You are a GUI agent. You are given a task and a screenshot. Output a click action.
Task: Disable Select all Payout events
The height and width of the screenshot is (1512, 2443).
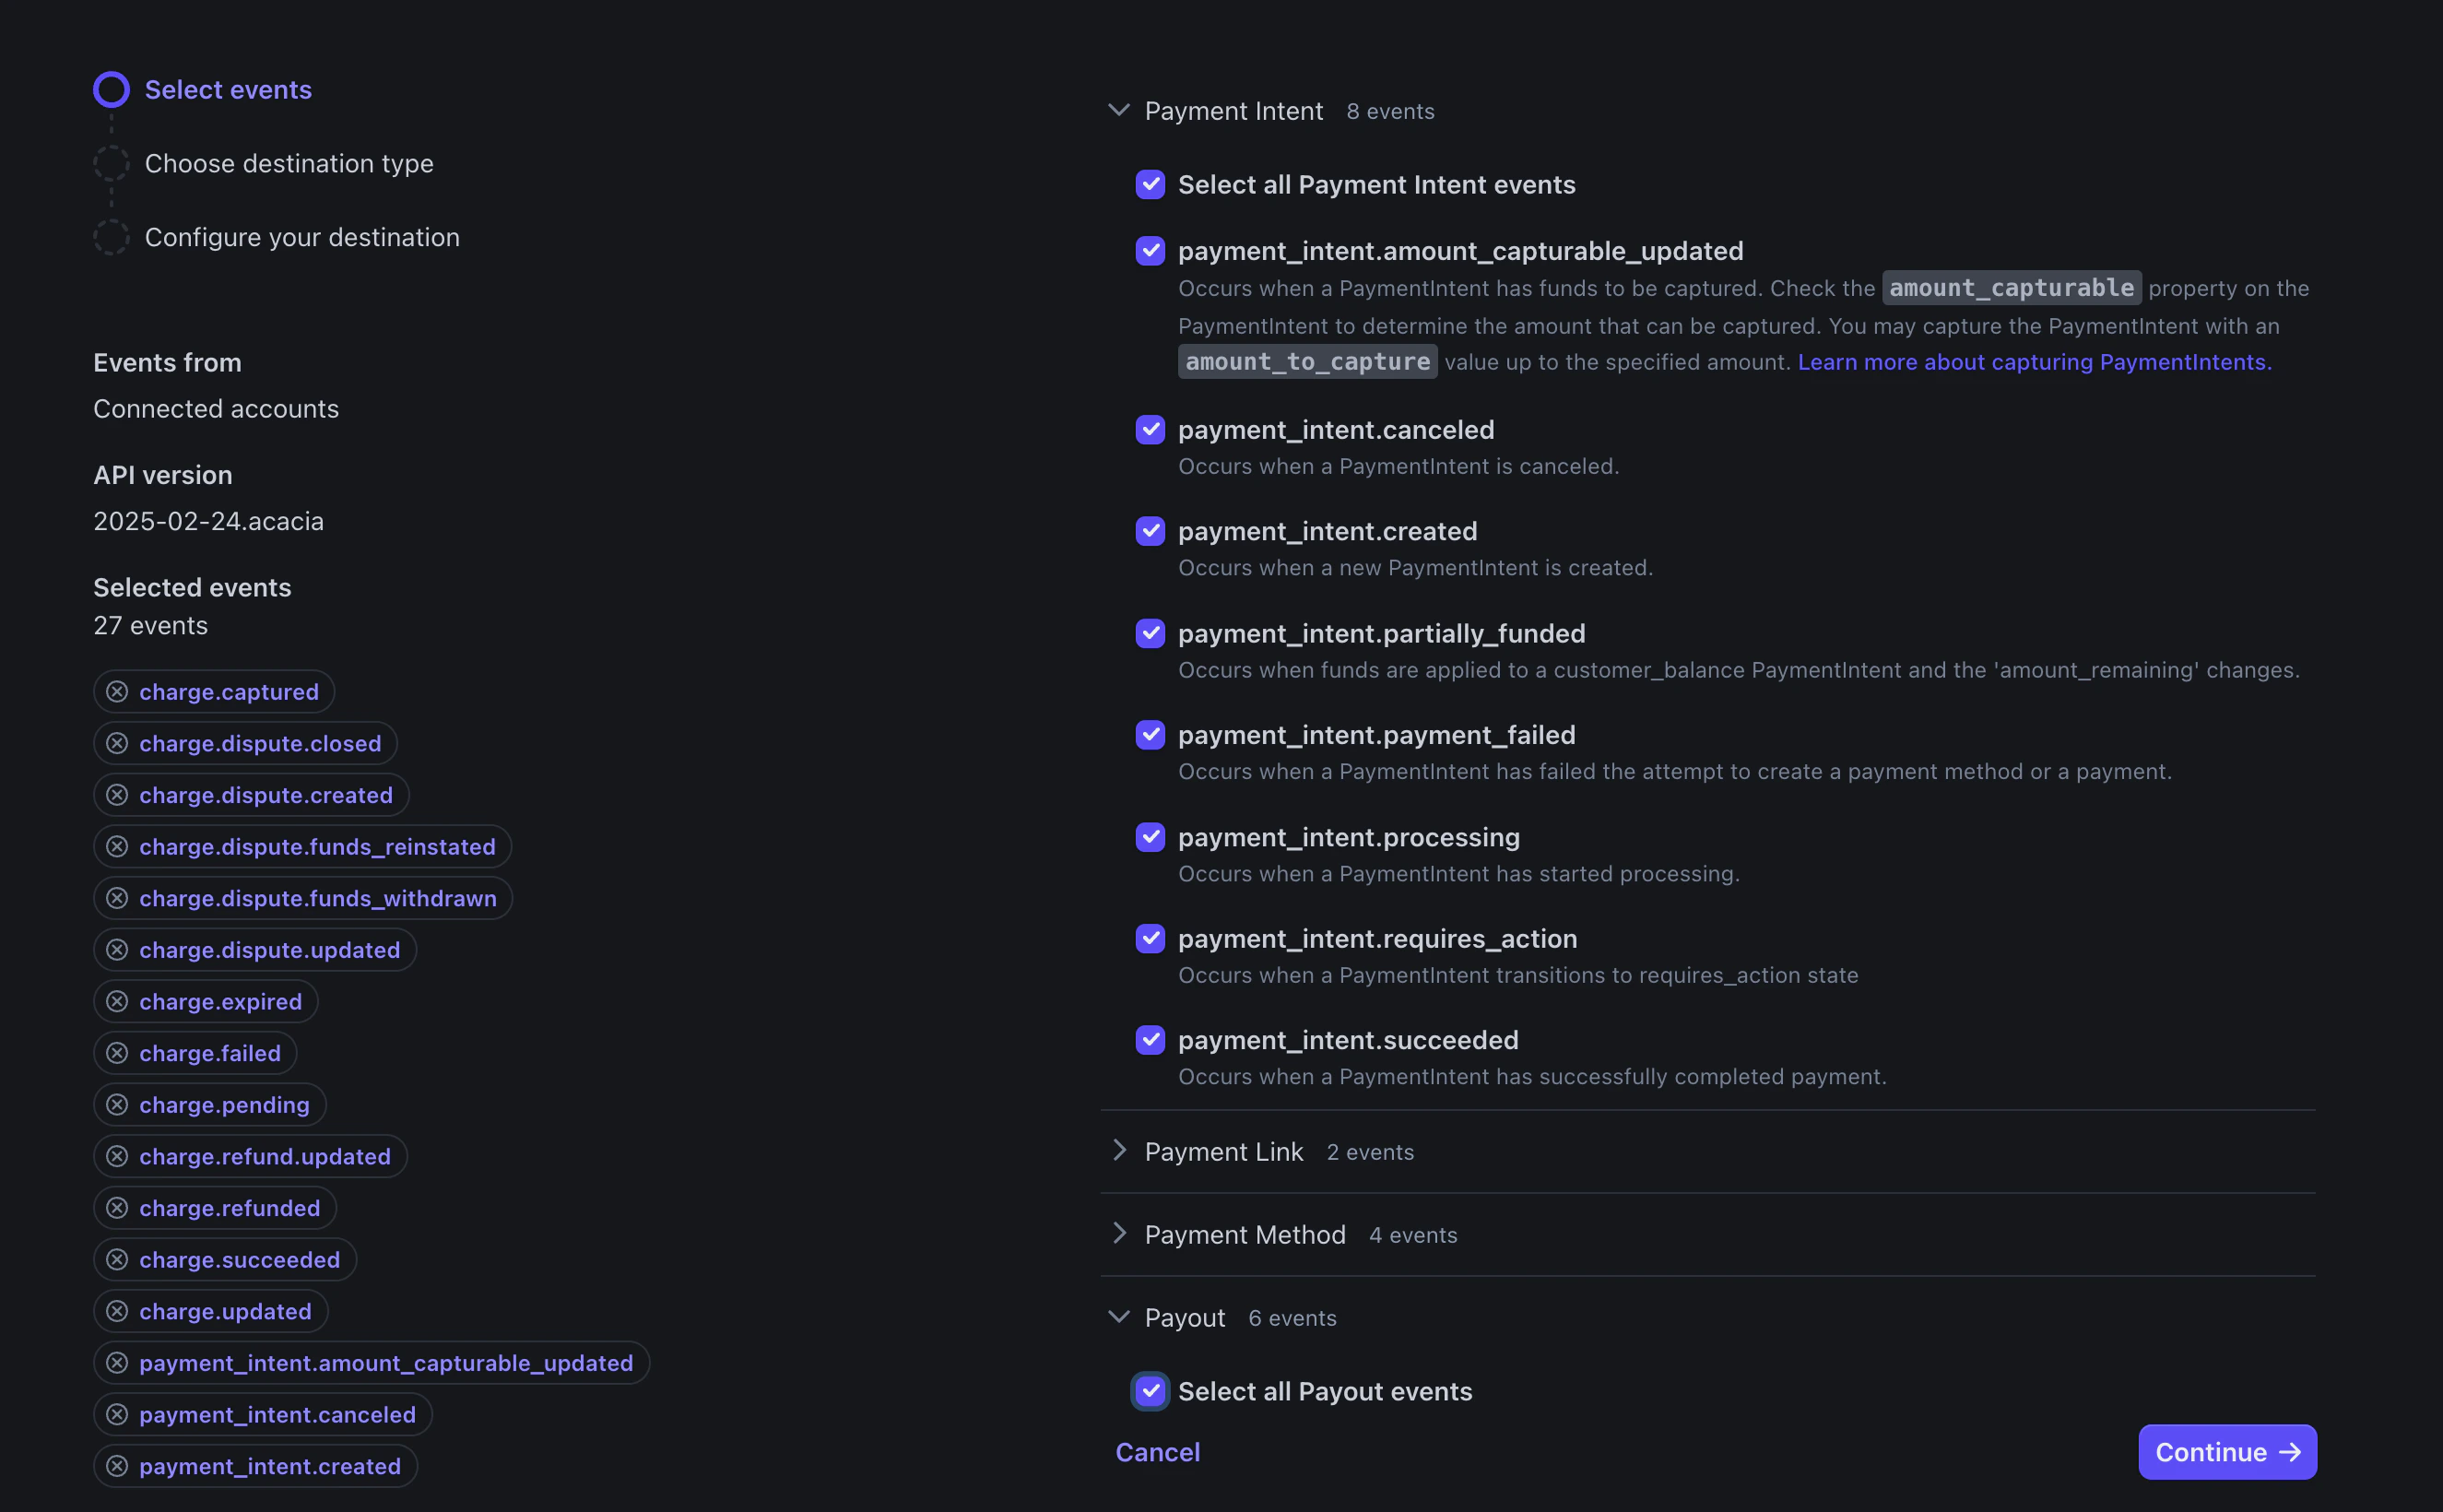pyautogui.click(x=1151, y=1391)
